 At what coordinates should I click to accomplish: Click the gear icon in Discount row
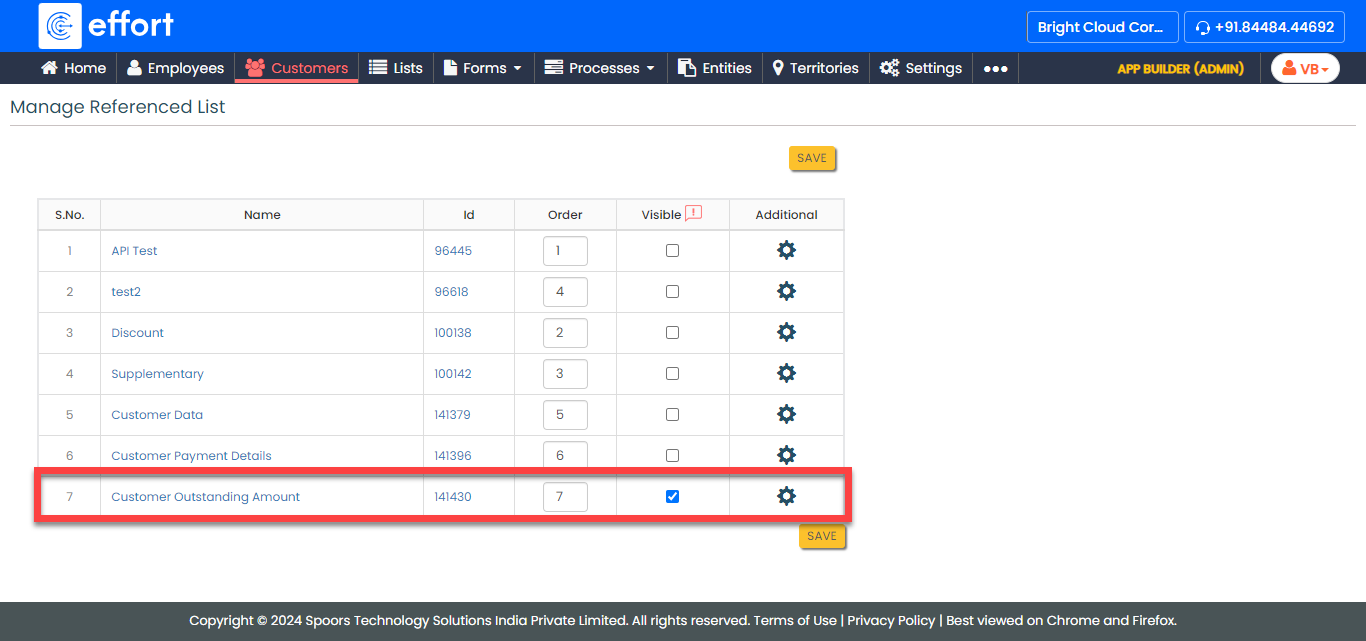[x=786, y=332]
